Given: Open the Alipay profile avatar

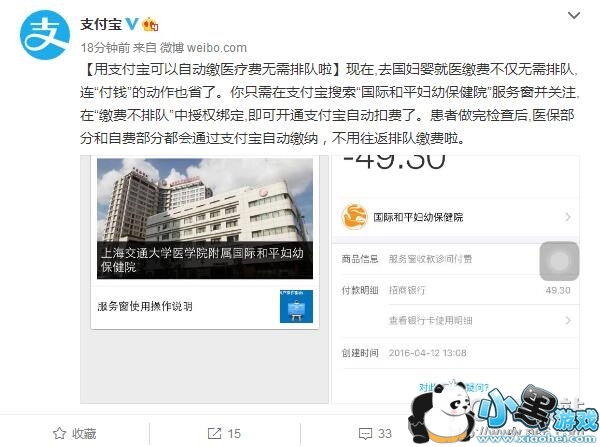Looking at the screenshot, I should pyautogui.click(x=45, y=35).
